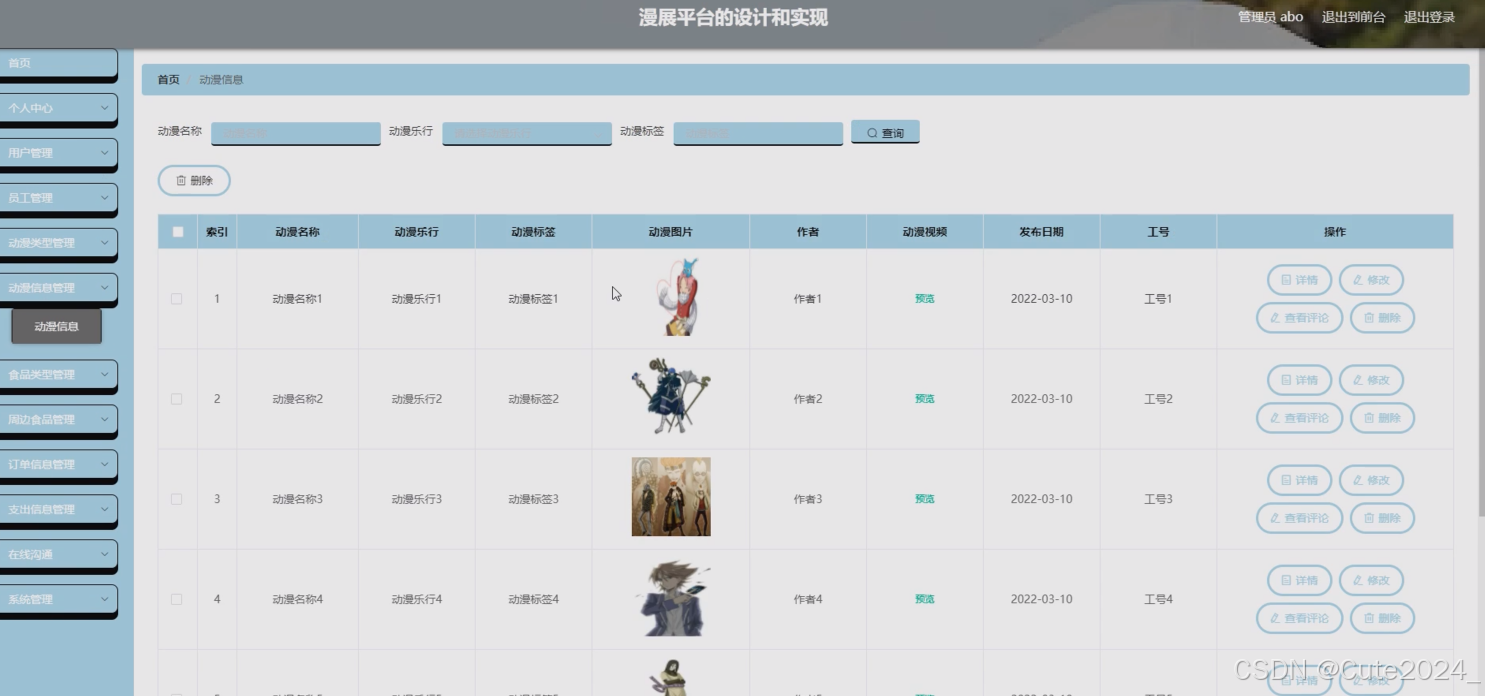Click the 工号 column header
Screen dimensions: 1485x696
1158,232
